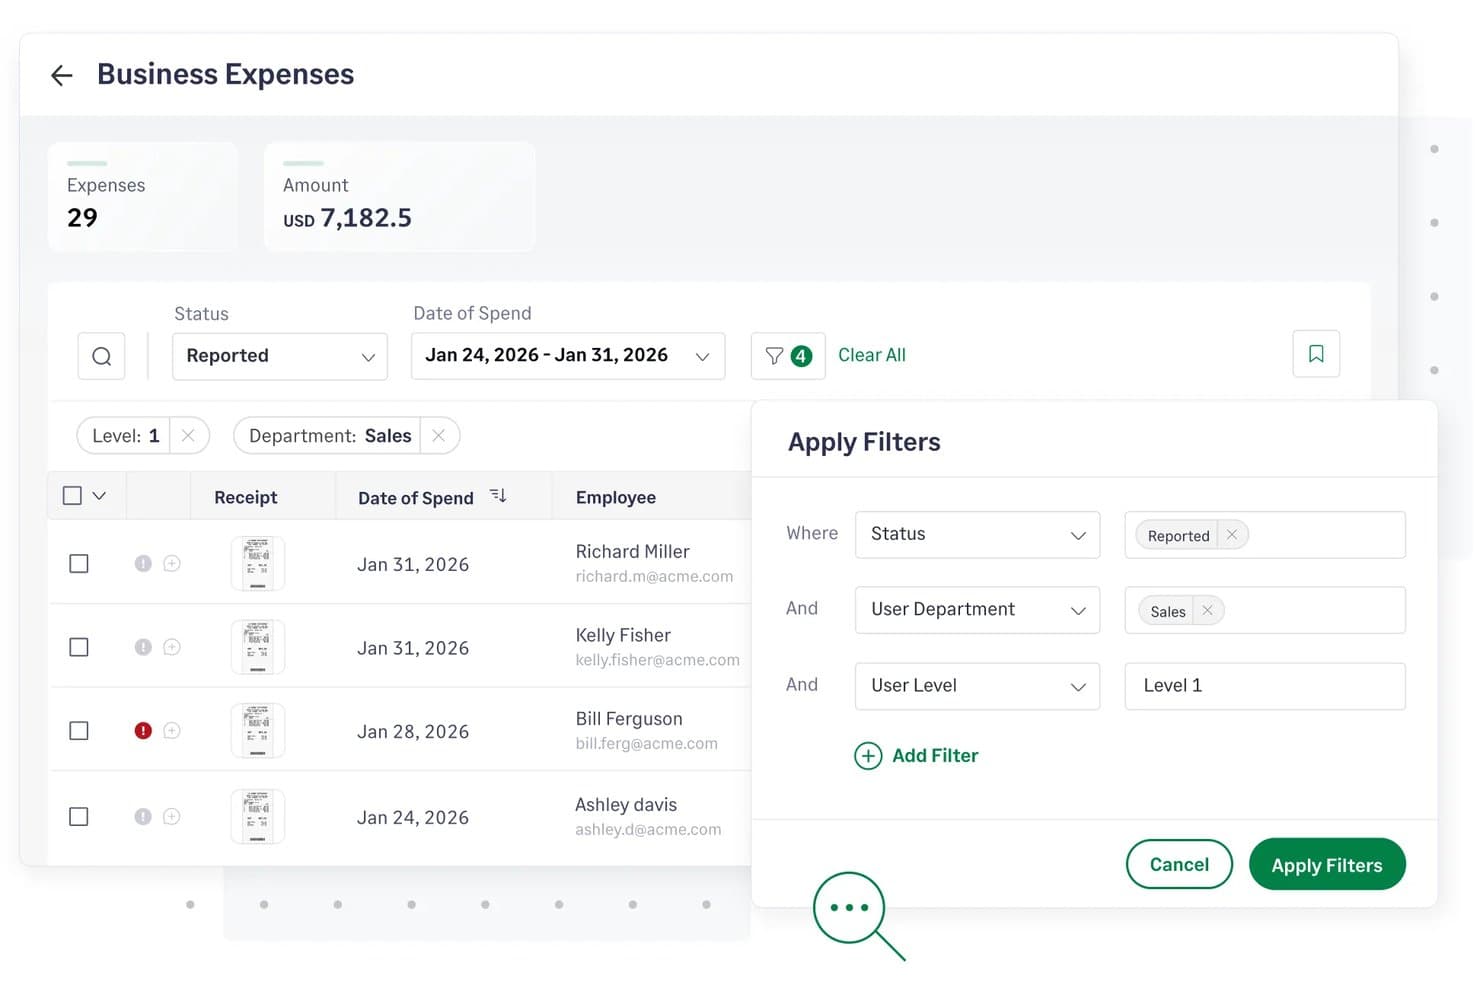The width and height of the screenshot is (1480, 987).
Task: Click the bookmark save-filter icon
Action: (x=1316, y=354)
